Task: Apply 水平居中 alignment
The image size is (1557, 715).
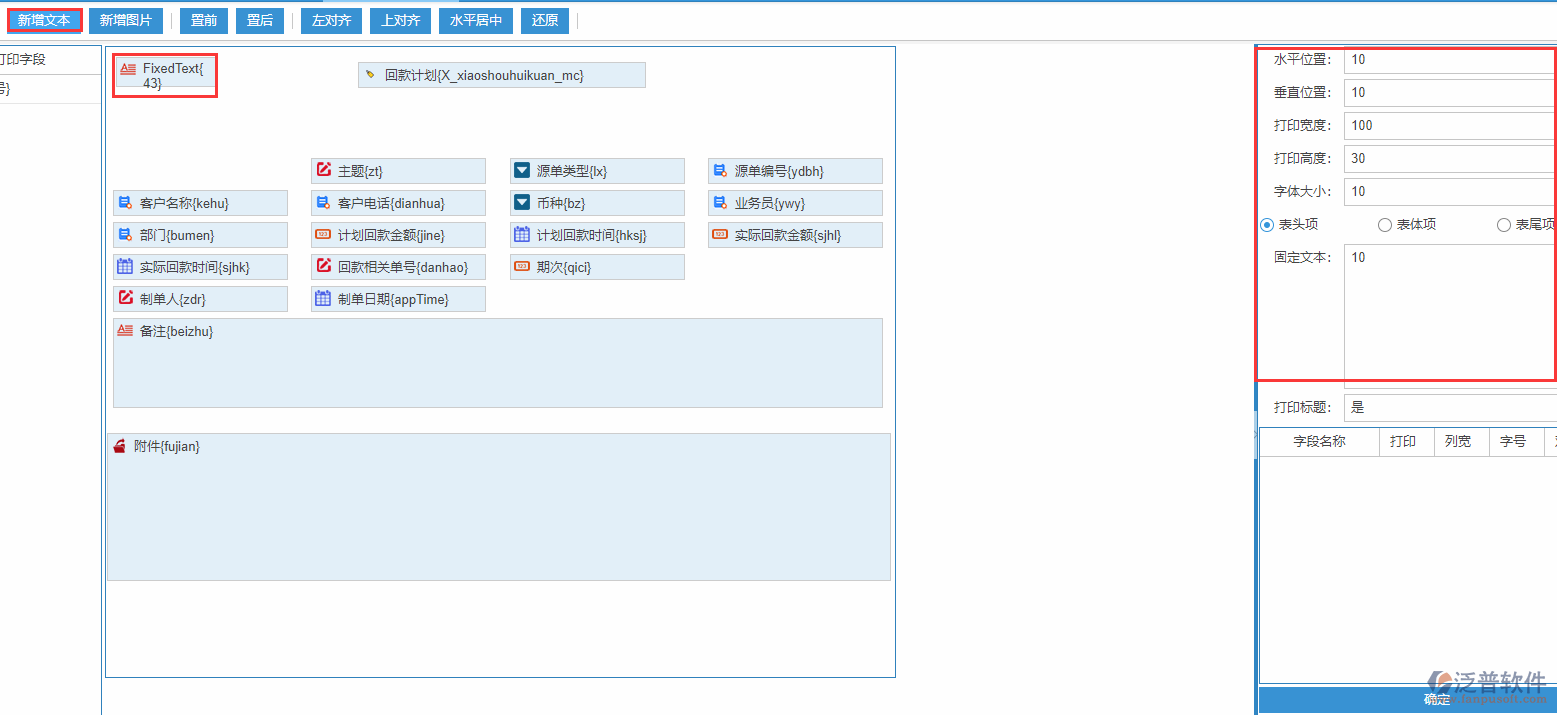Action: coord(476,20)
